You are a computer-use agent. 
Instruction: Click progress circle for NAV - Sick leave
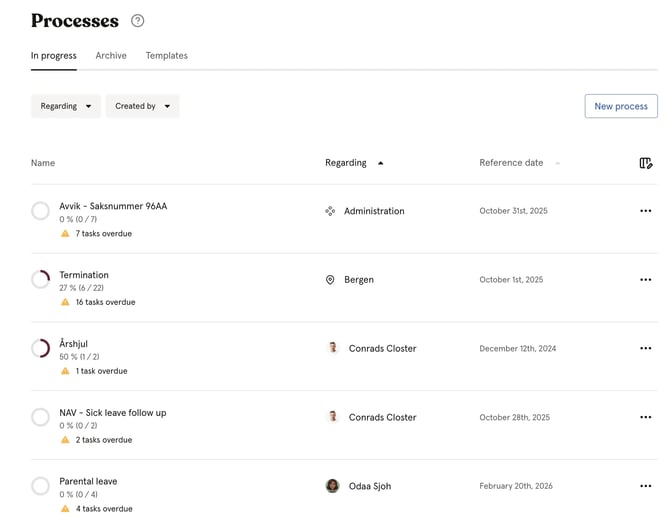click(x=41, y=417)
